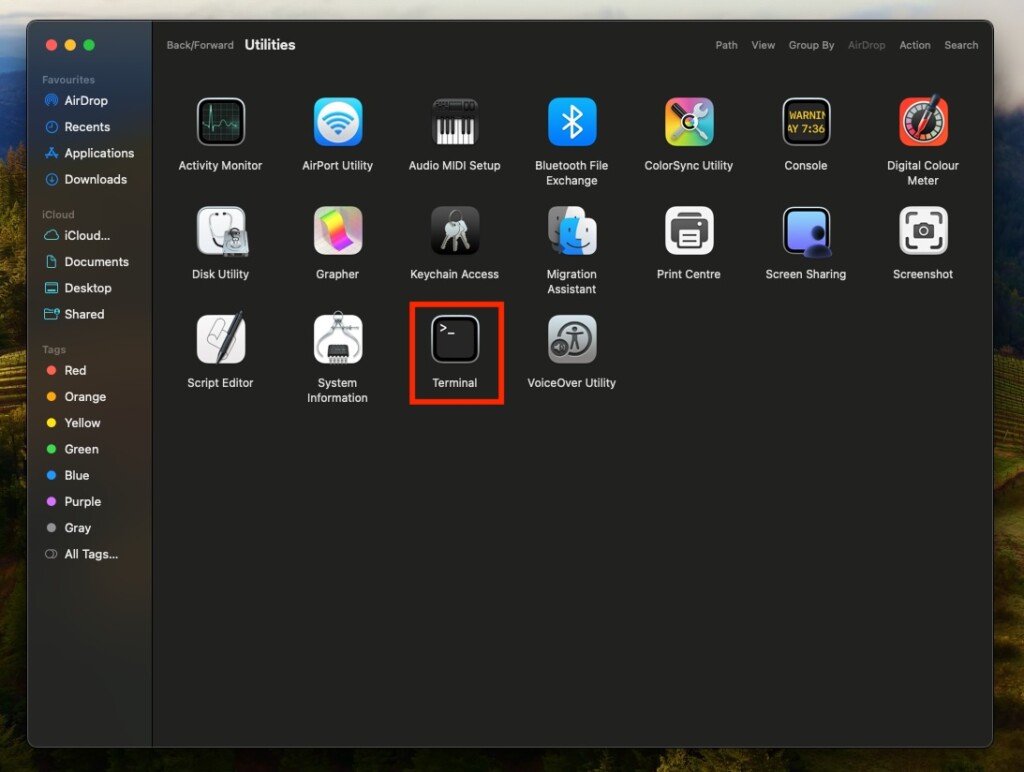Filter by the Red tag

[75, 370]
